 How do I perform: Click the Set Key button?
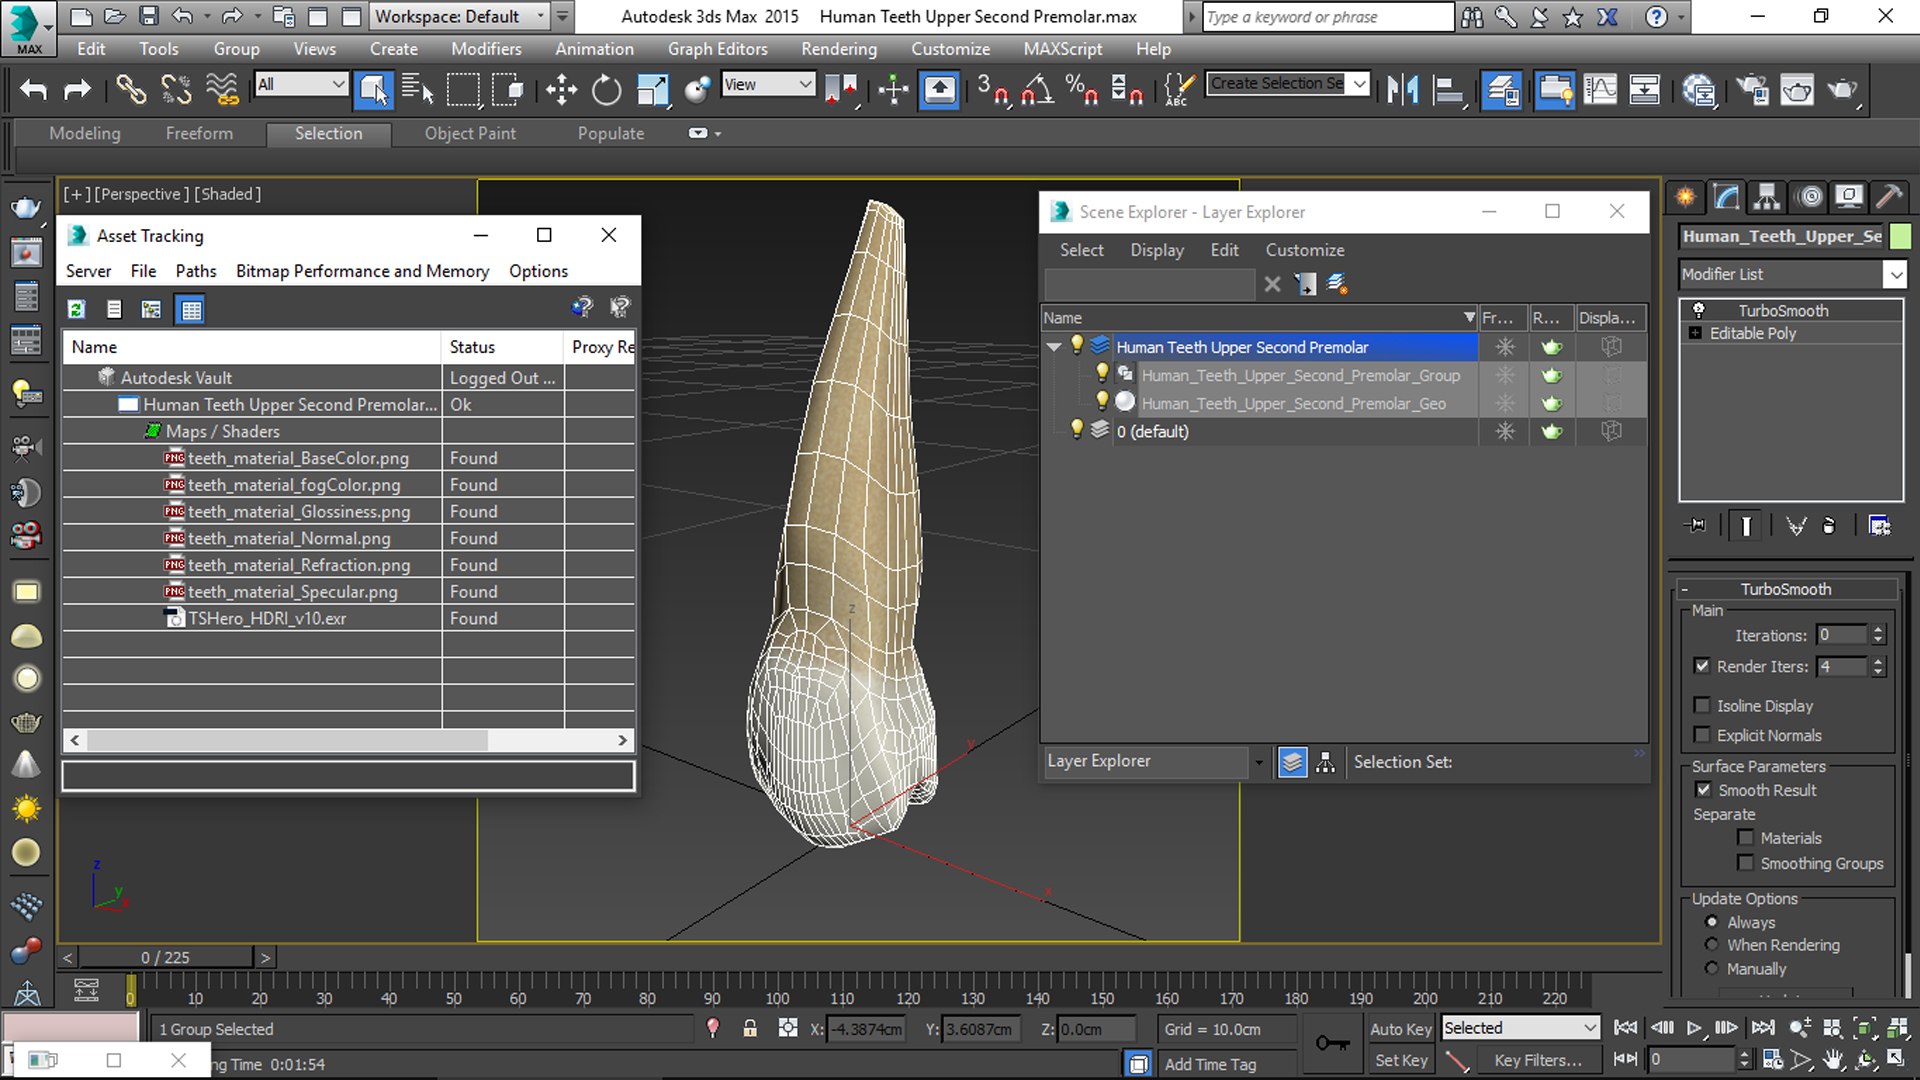1400,1060
